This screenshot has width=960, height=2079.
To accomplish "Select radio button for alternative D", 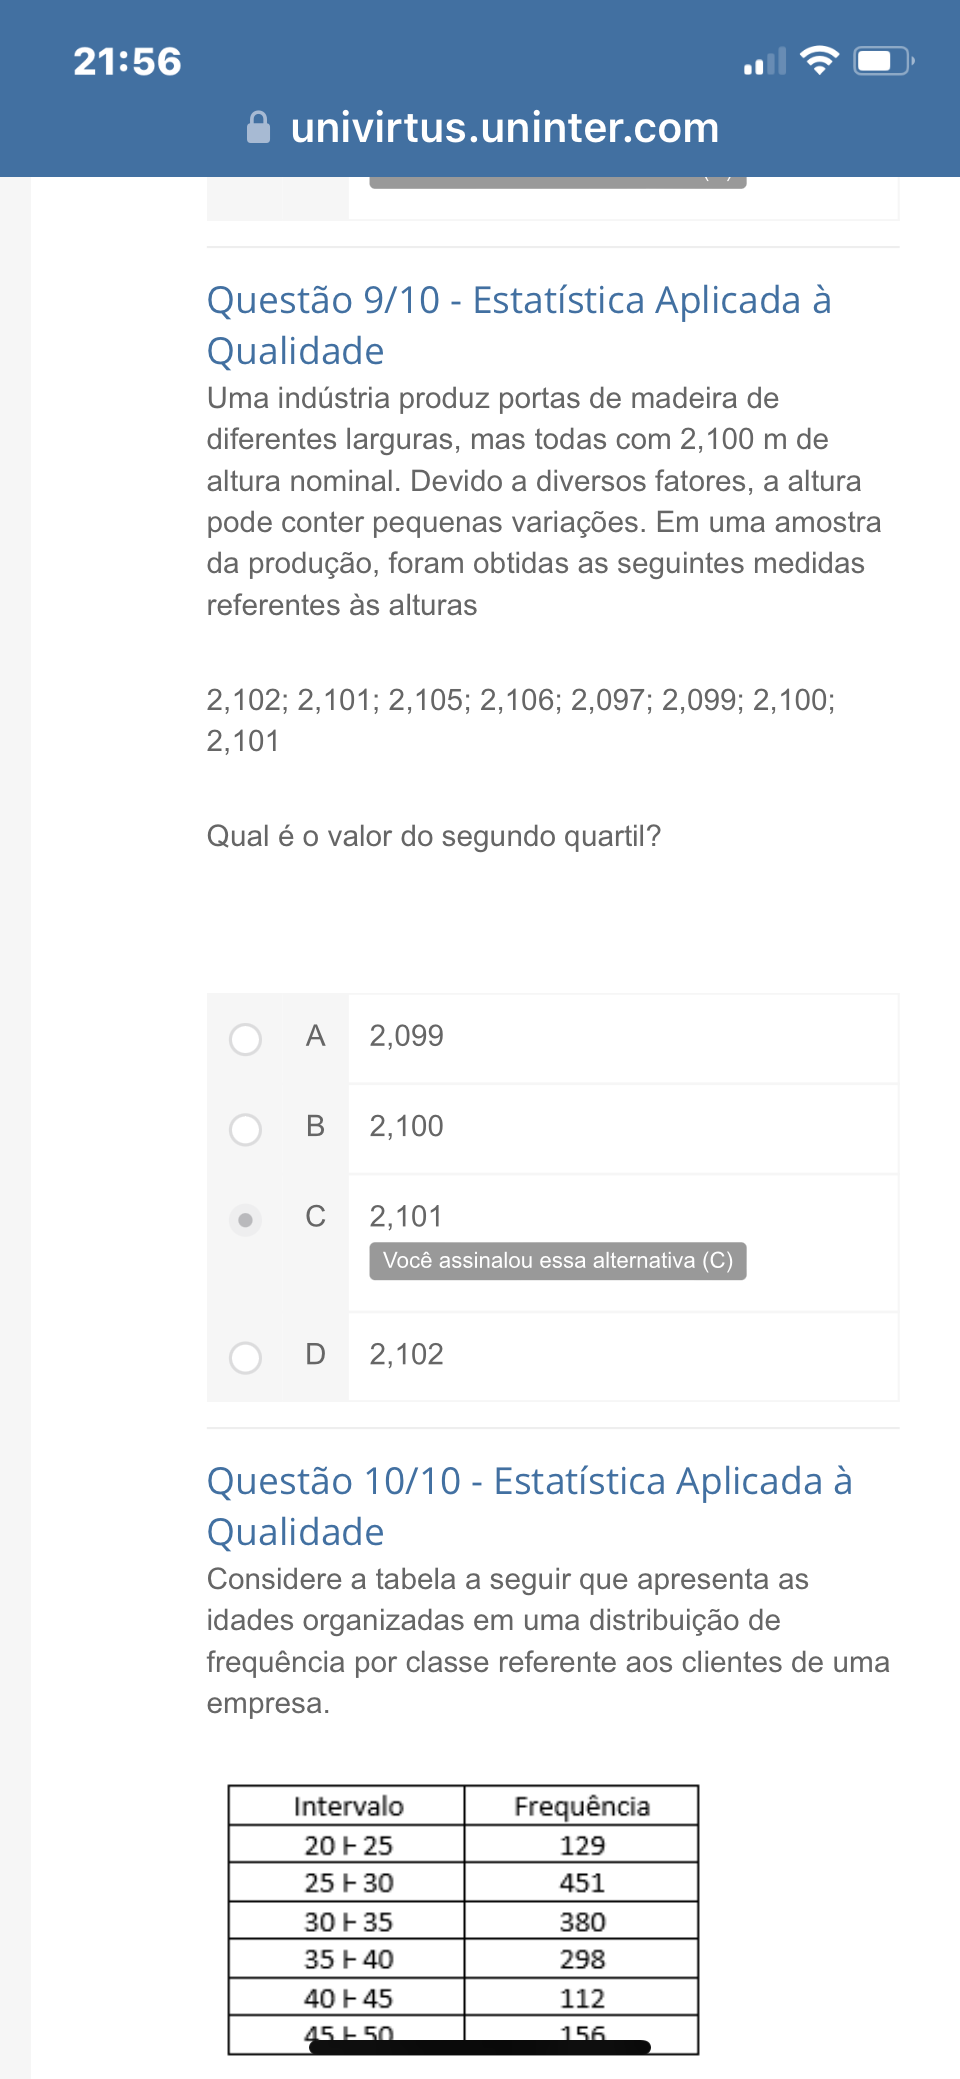I will [x=245, y=1357].
